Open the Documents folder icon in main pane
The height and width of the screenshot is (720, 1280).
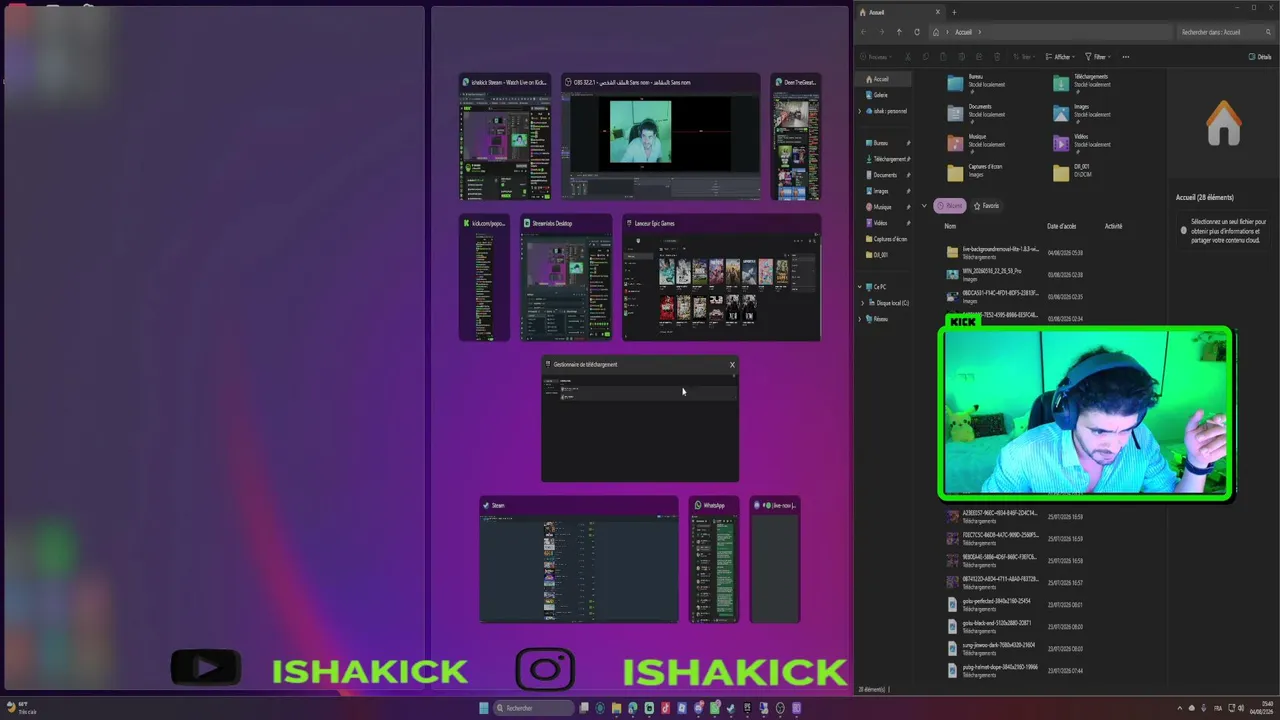pos(955,113)
